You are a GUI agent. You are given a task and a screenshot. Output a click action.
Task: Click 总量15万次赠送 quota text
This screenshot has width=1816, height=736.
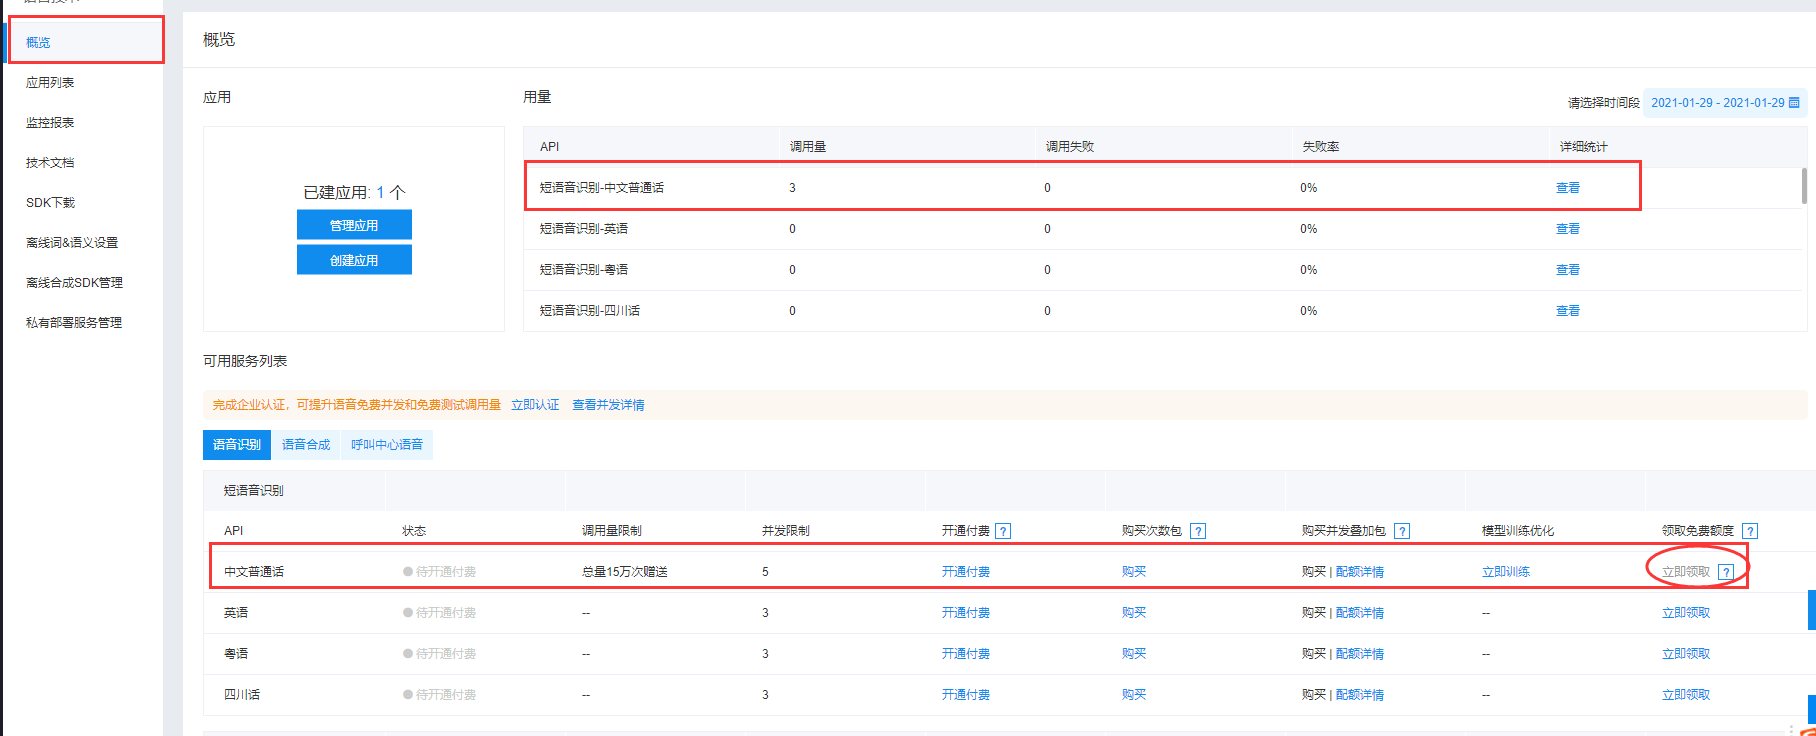625,572
